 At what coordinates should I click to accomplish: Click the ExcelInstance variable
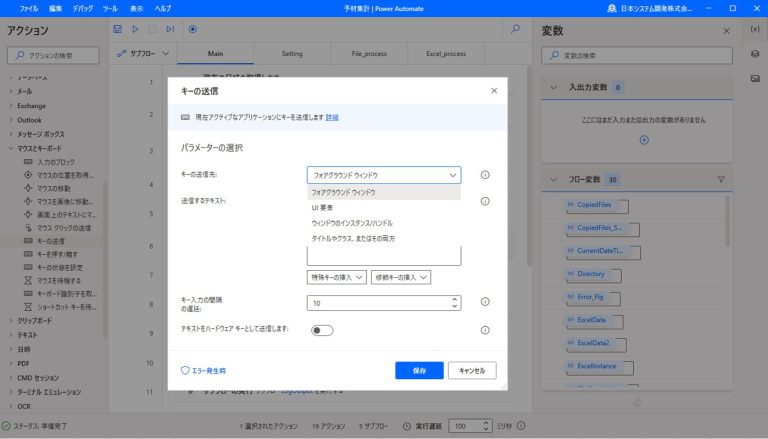click(597, 366)
